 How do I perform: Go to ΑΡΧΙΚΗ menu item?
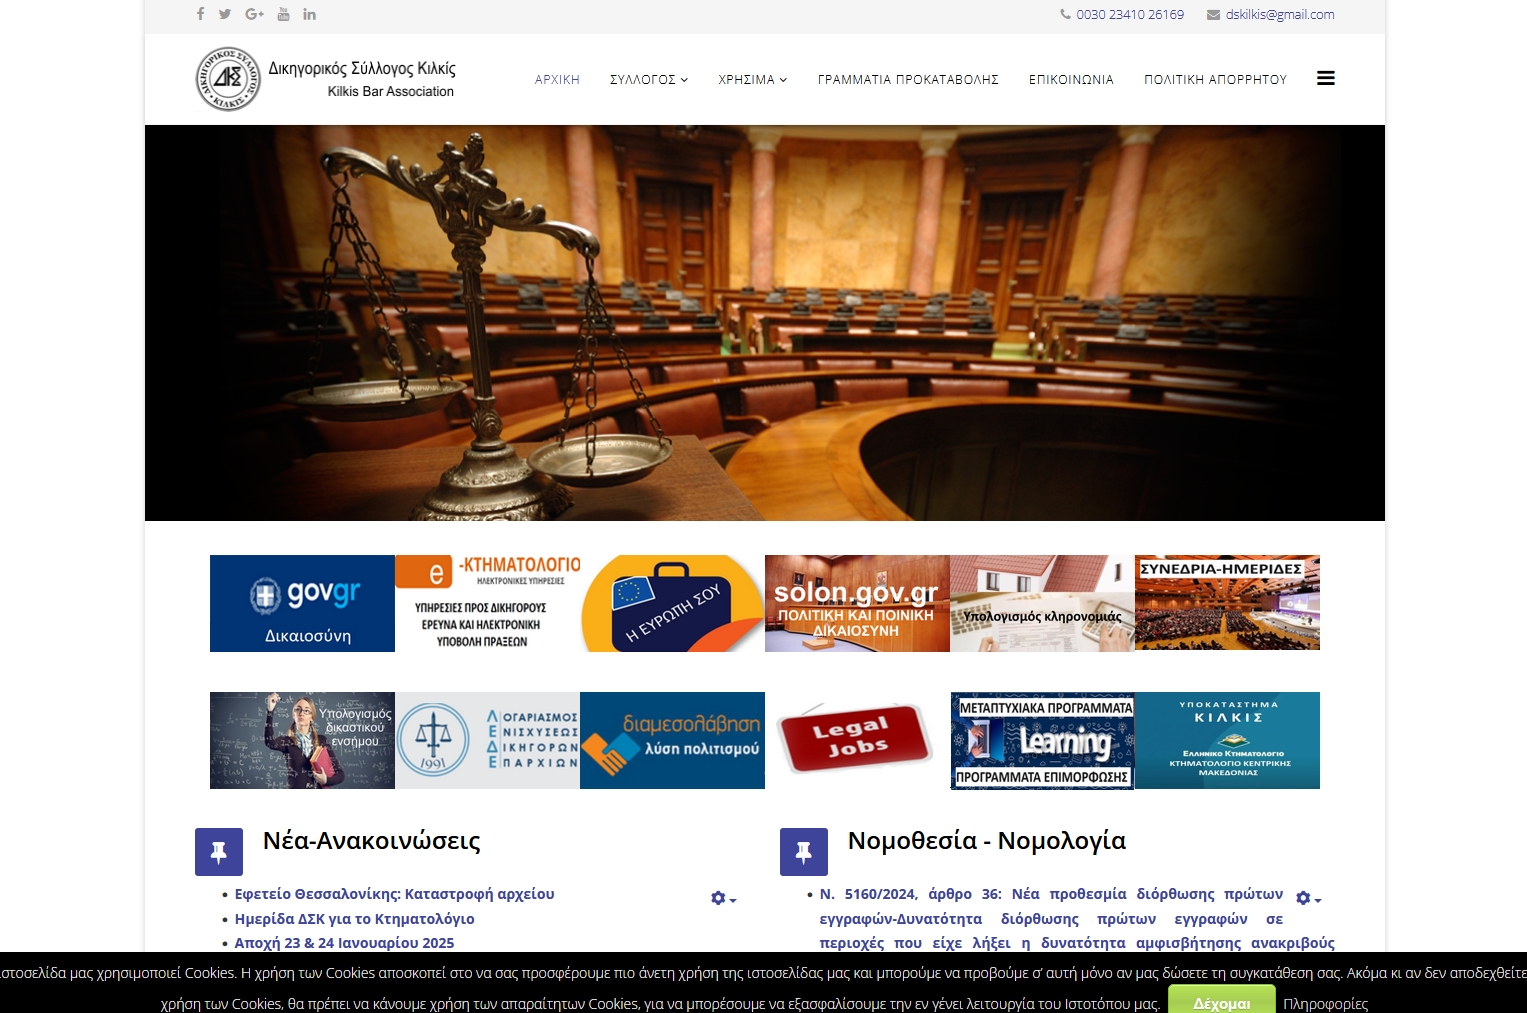(x=557, y=80)
